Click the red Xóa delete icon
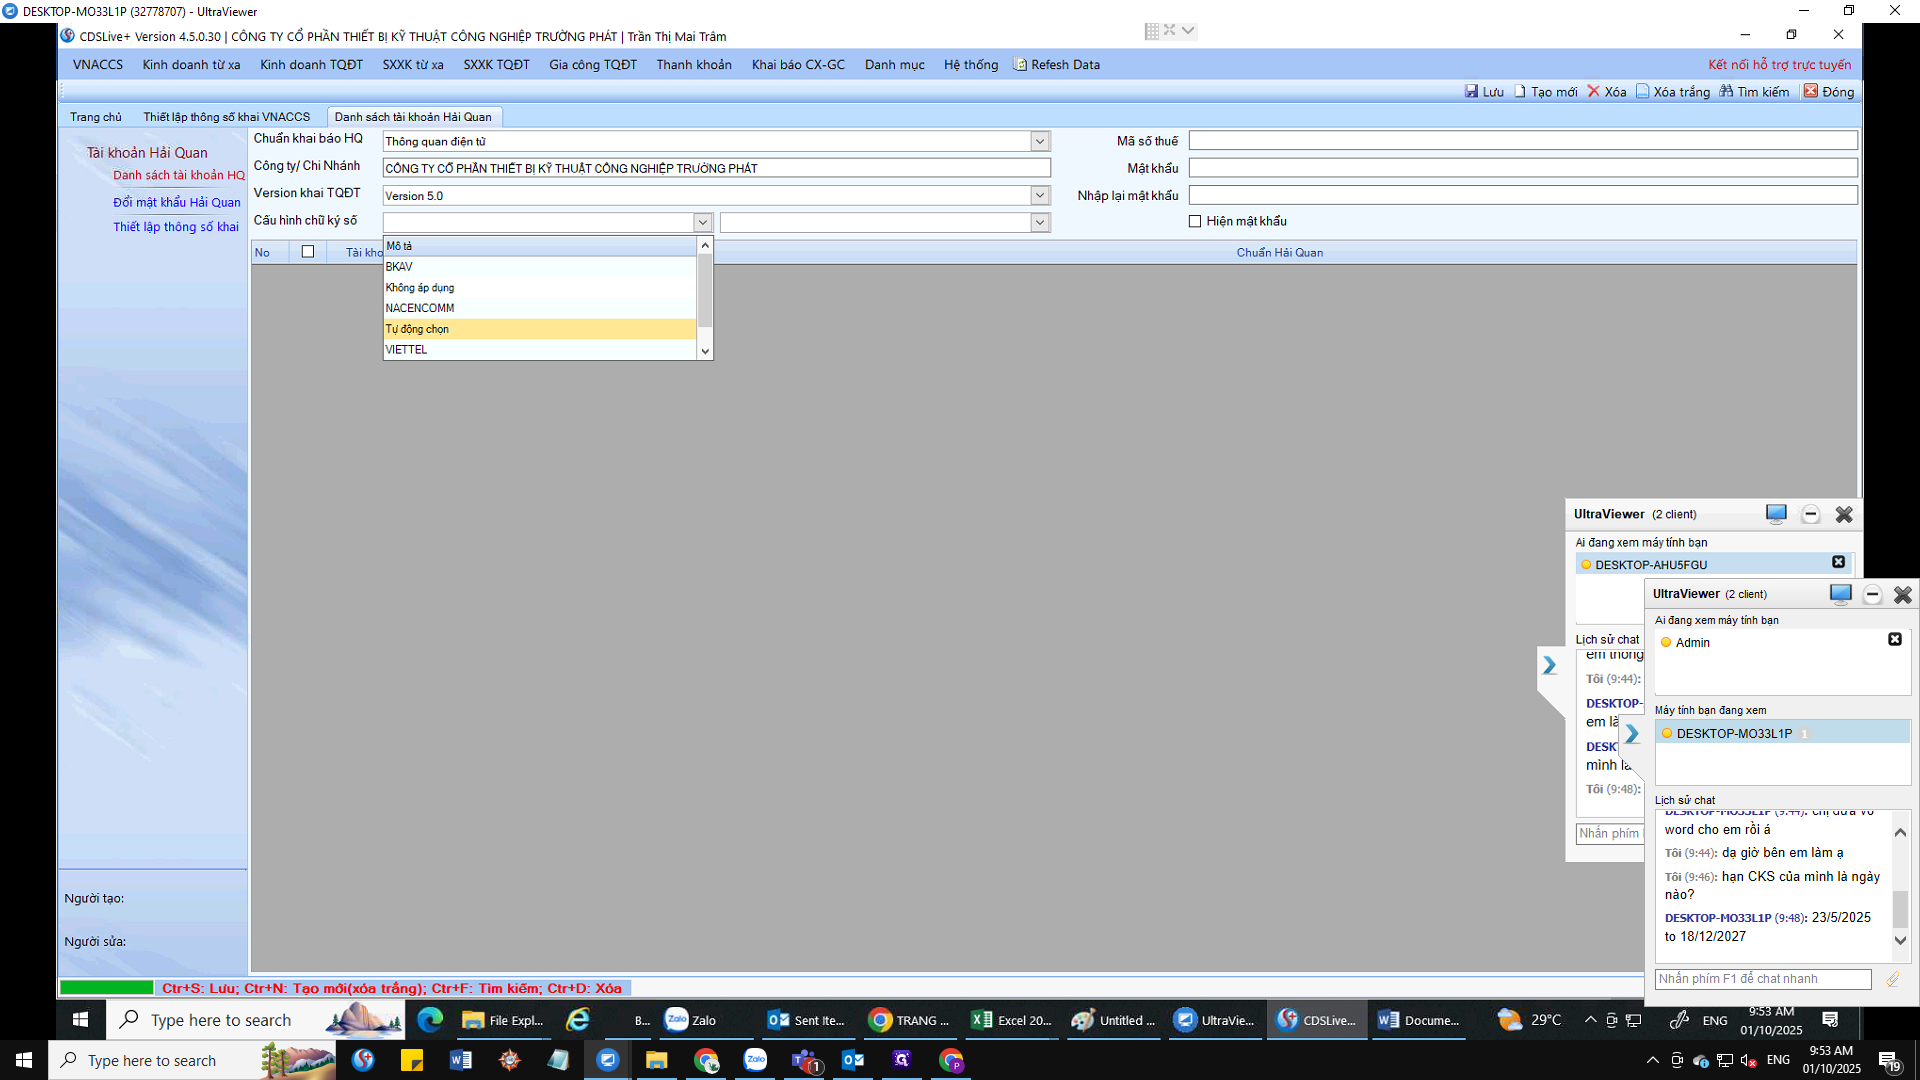The width and height of the screenshot is (1920, 1080). [x=1594, y=91]
